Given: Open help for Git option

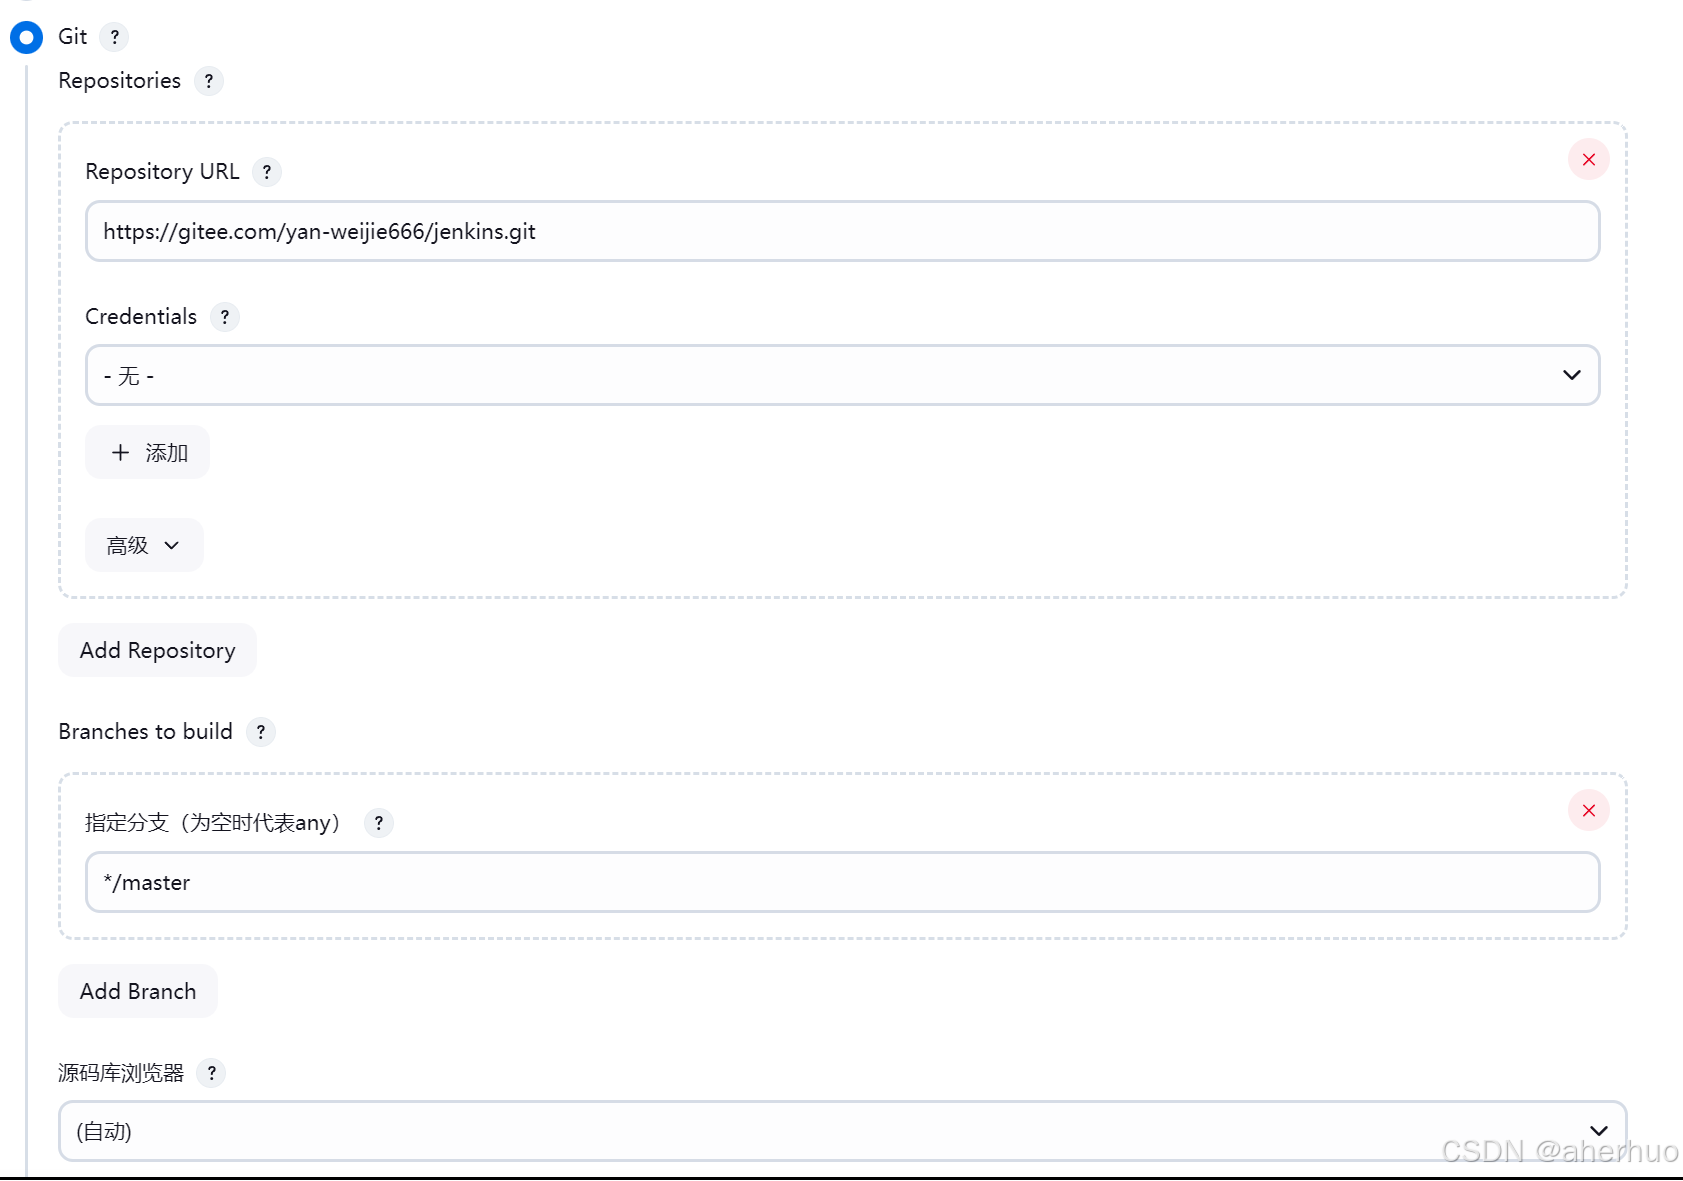Looking at the screenshot, I should pos(115,37).
